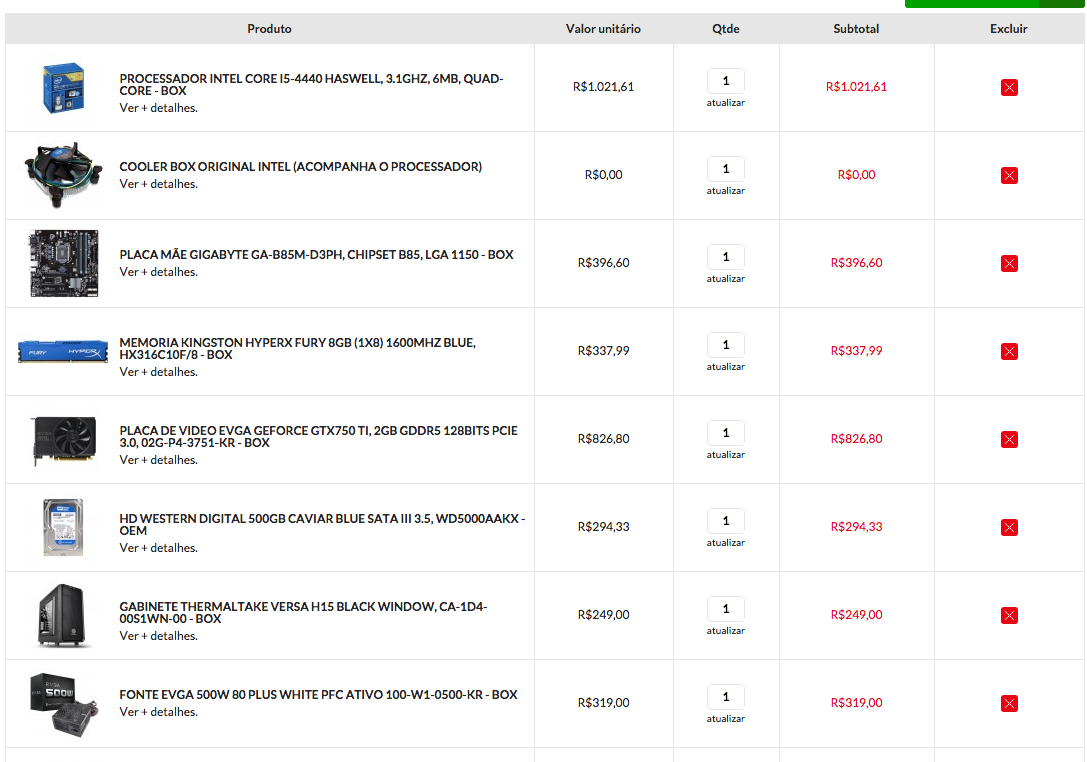The width and height of the screenshot is (1087, 762).
Task: View the EVGA 500W power supply image
Action: 64,704
